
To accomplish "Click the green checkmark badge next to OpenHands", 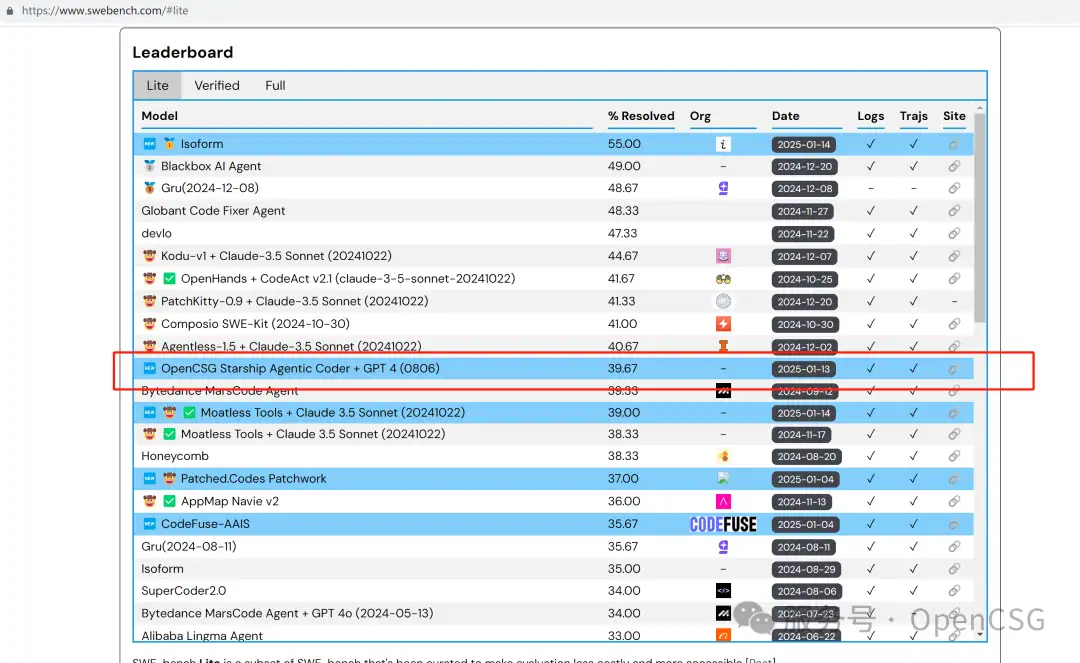I will (x=169, y=279).
